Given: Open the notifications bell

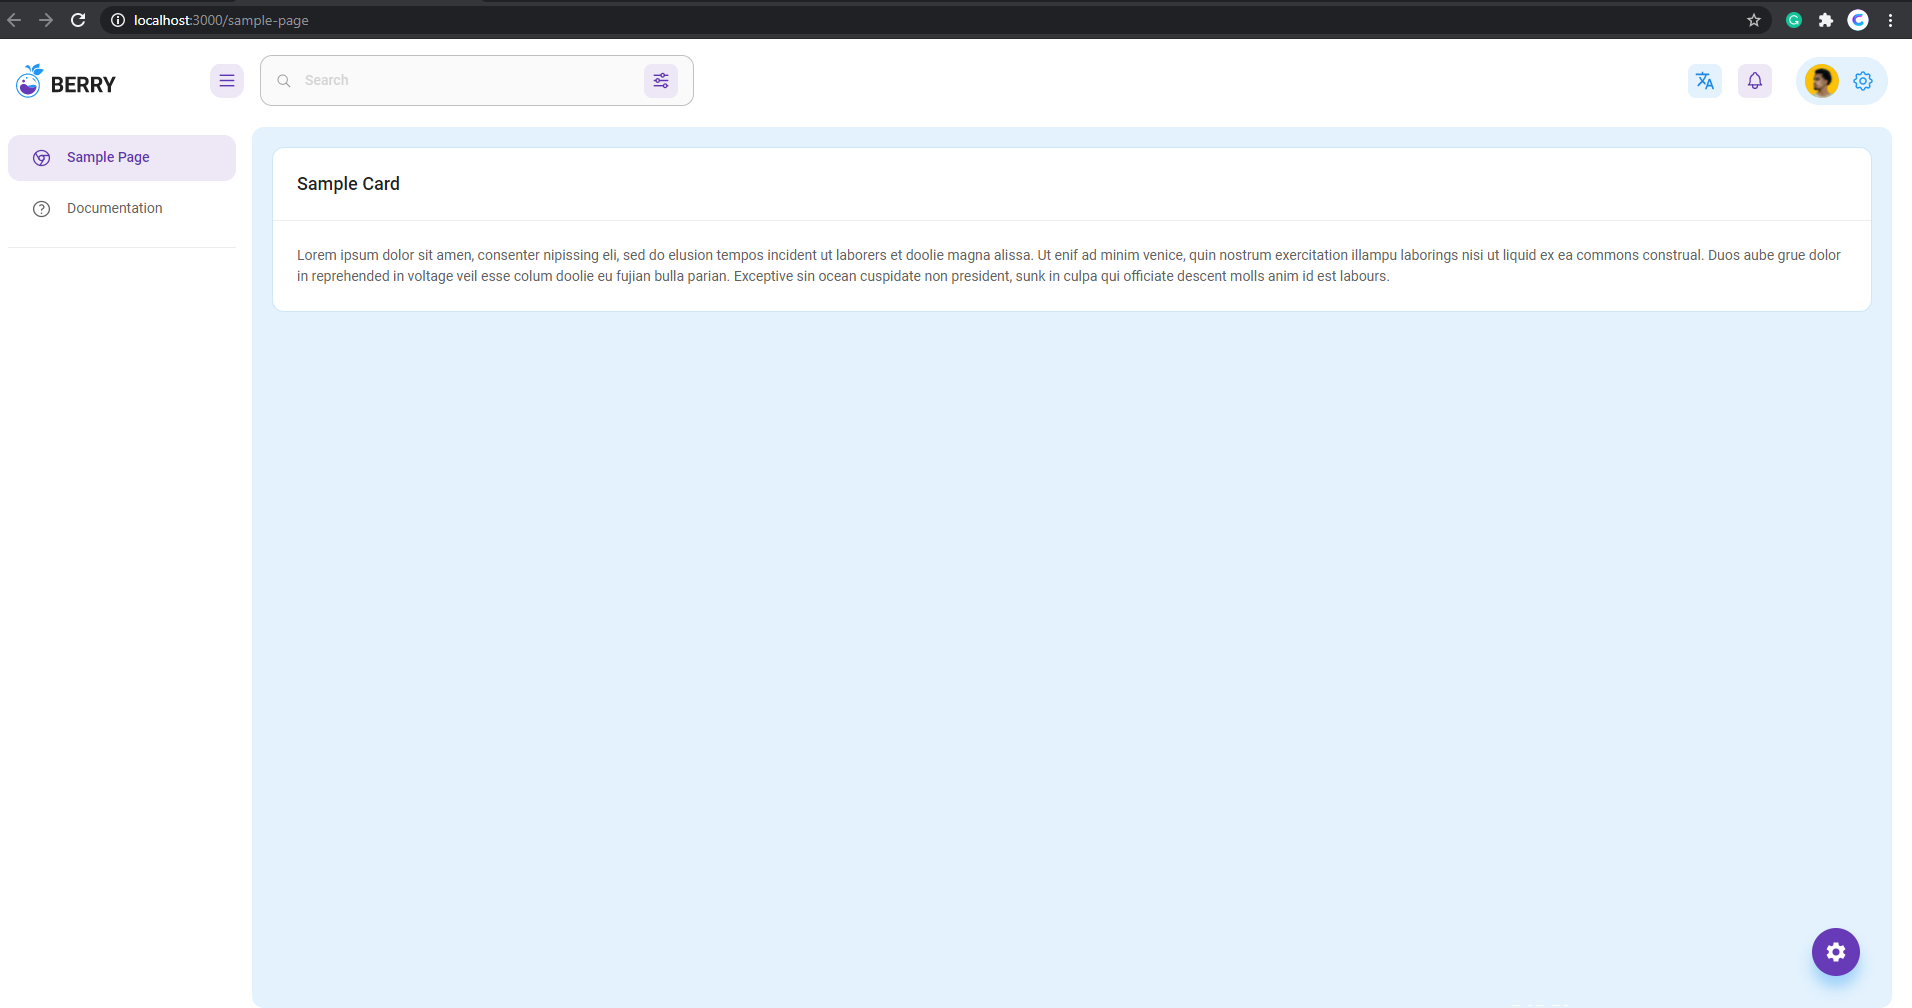Looking at the screenshot, I should click(x=1755, y=81).
